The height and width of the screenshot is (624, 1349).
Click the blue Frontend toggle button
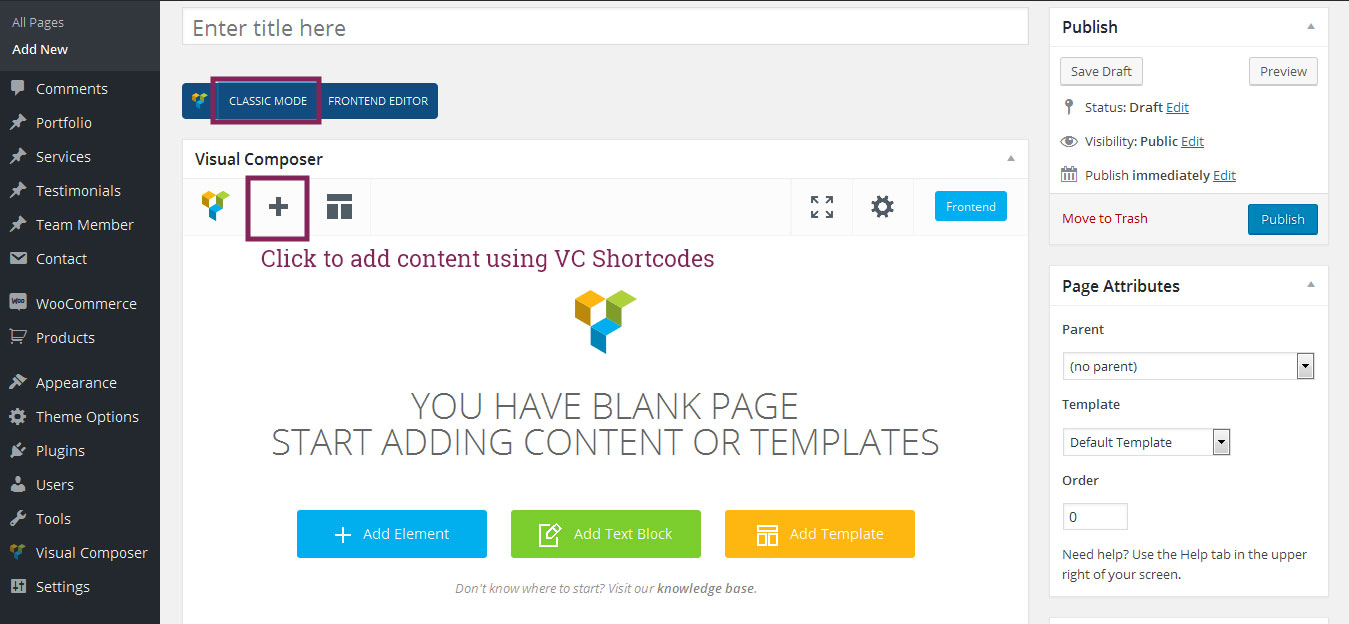tap(970, 207)
